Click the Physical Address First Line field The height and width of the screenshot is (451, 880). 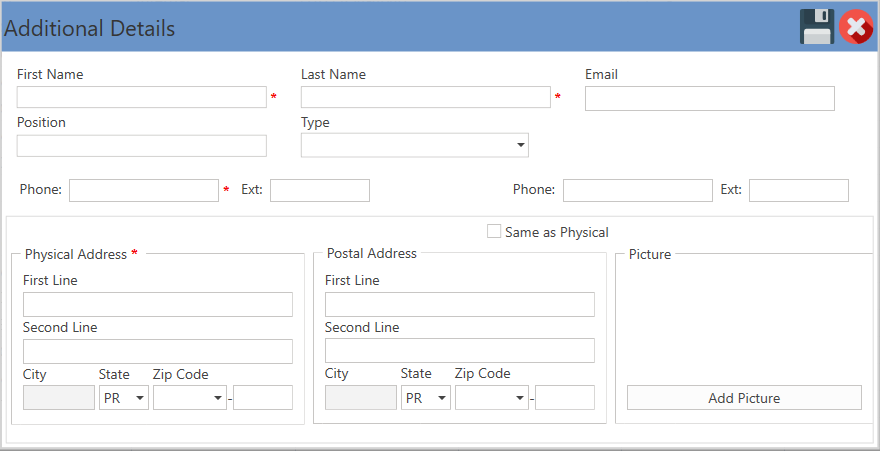coord(158,304)
